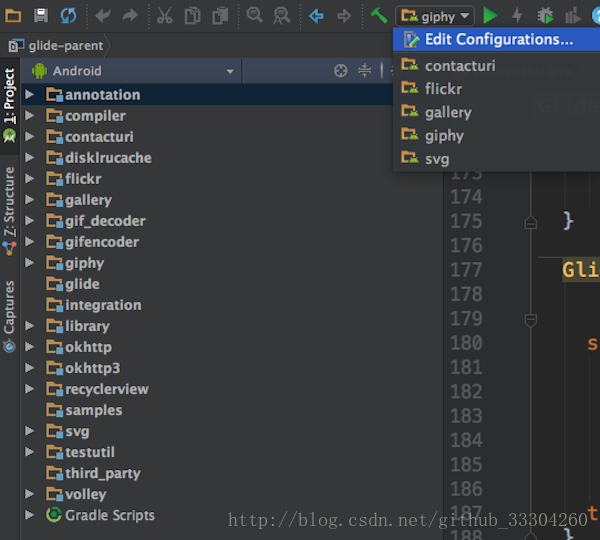Save all with the floppy disk icon
This screenshot has height=540, width=600.
pyautogui.click(x=41, y=16)
